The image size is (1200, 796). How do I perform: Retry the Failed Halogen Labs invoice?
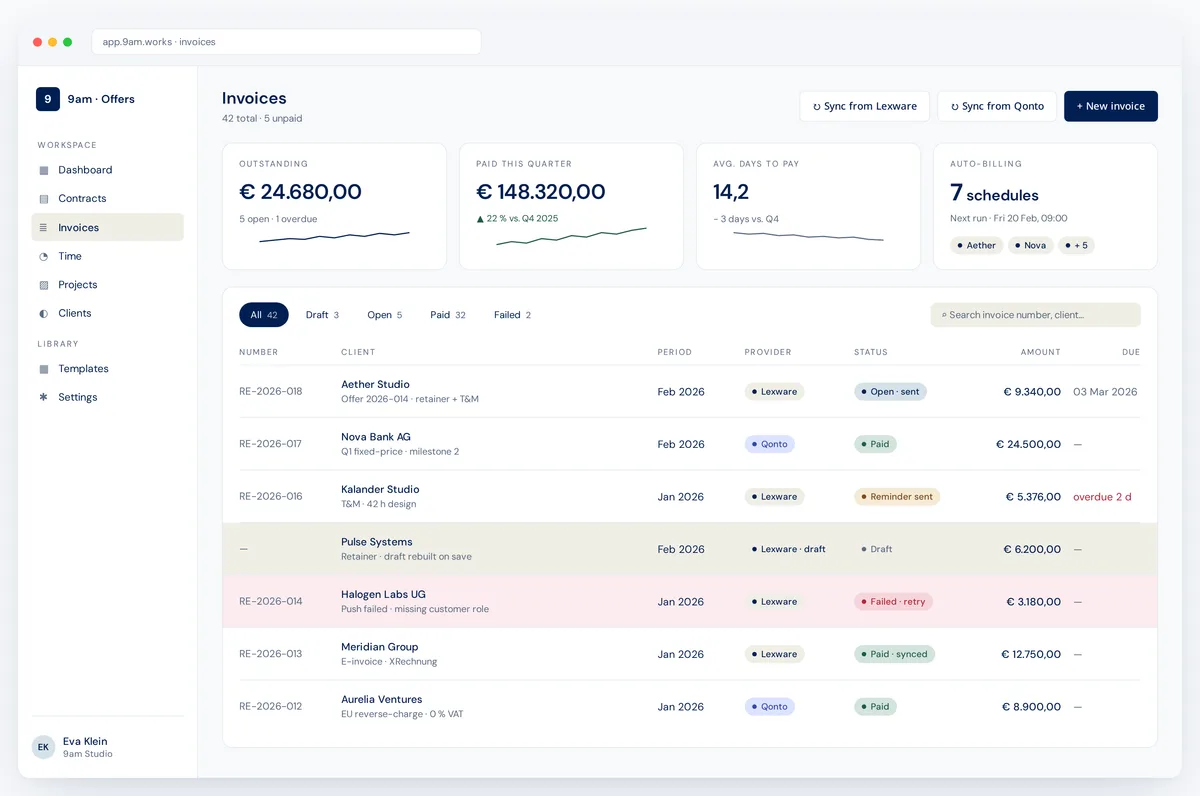[894, 602]
